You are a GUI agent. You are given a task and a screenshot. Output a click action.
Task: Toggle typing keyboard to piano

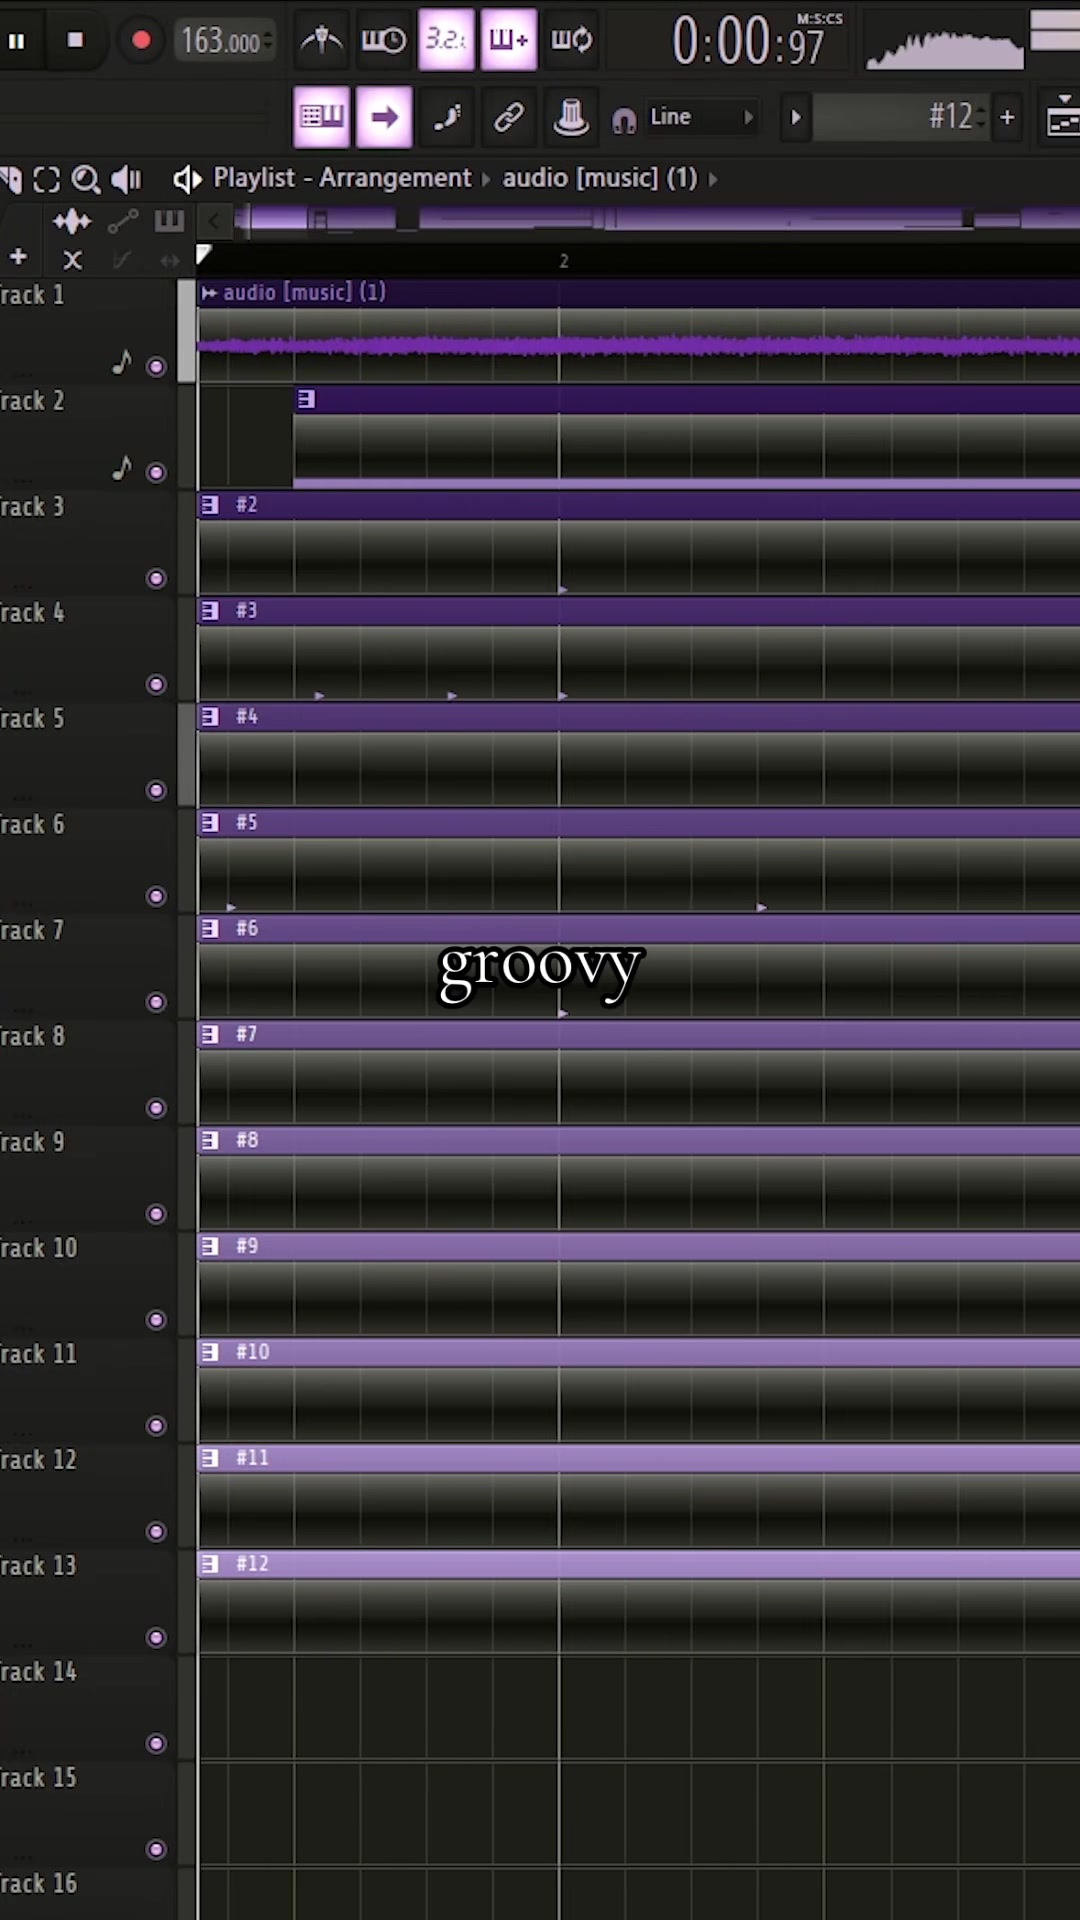pyautogui.click(x=322, y=117)
